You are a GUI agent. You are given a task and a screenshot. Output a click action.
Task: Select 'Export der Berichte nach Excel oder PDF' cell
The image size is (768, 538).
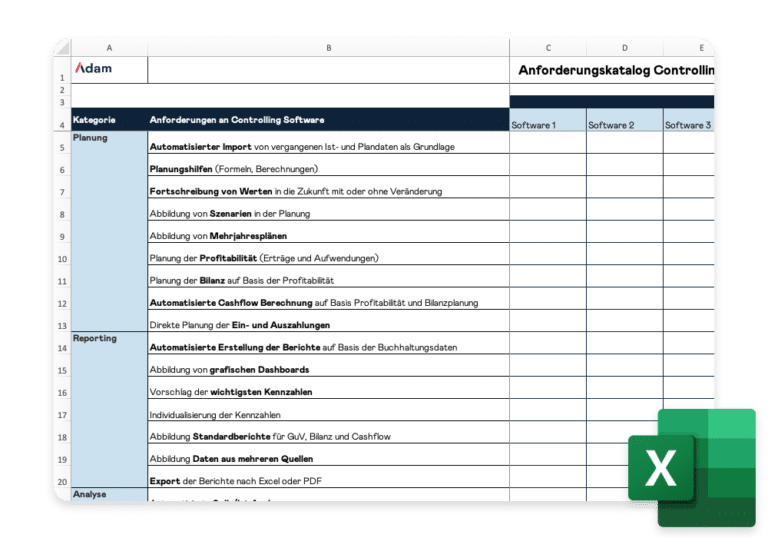point(328,481)
